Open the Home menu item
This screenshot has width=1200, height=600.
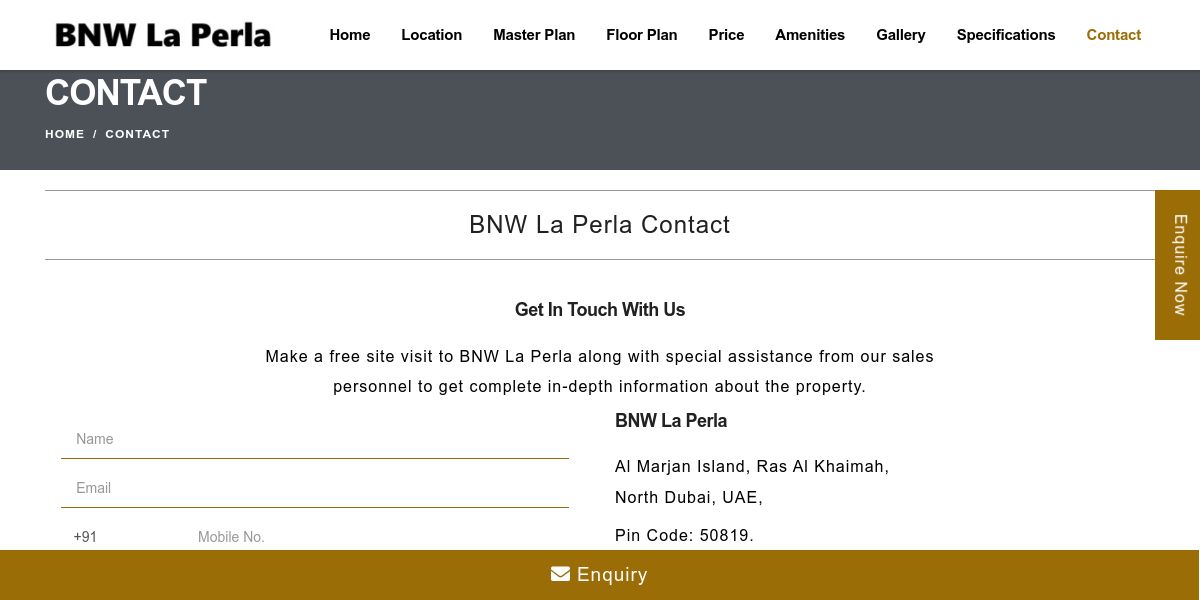pos(350,35)
